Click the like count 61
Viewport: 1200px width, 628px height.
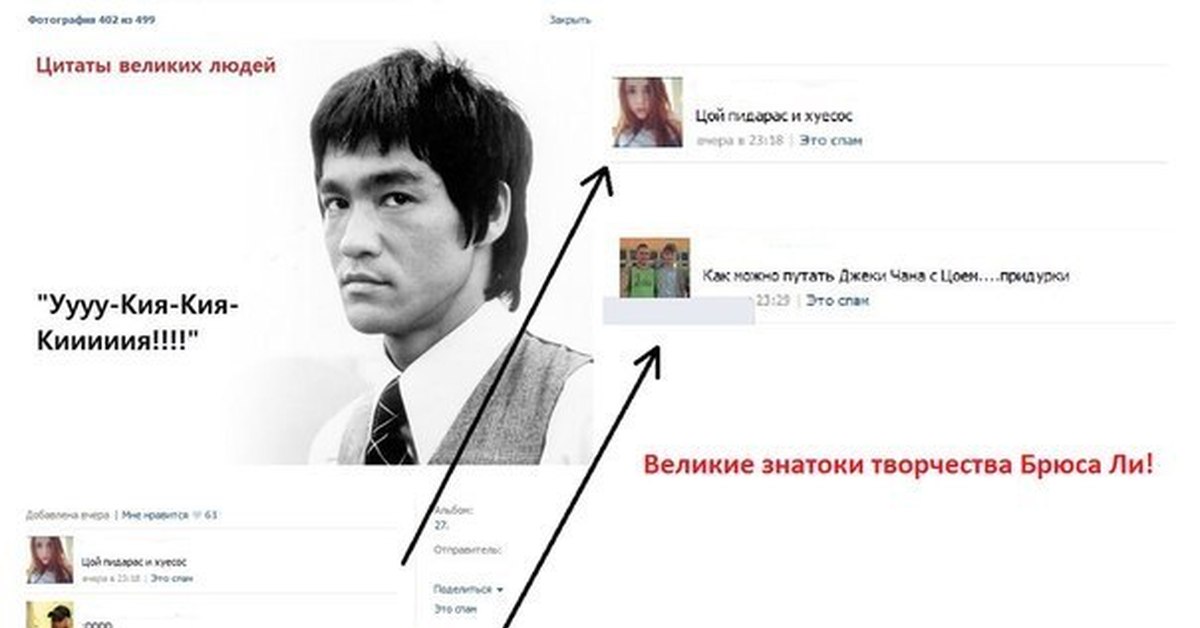(x=212, y=515)
